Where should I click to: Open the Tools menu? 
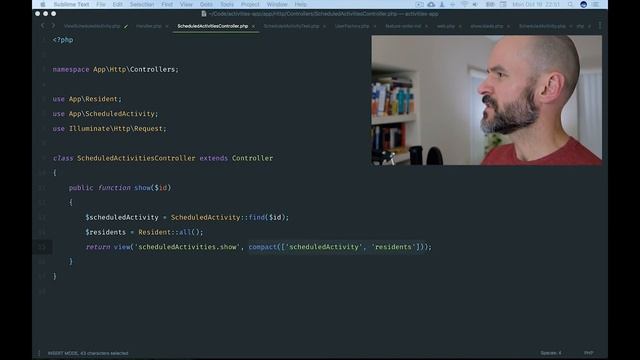227,4
